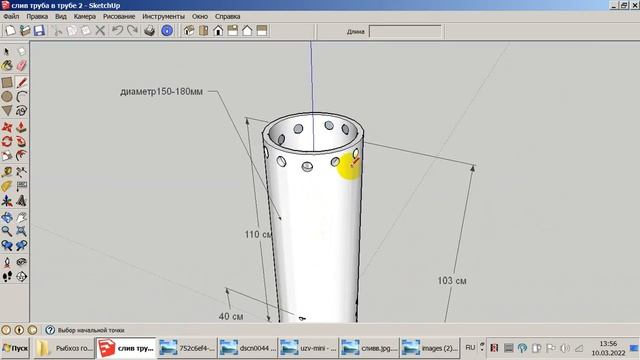
Task: Select the Rectangle drawing tool
Action: point(7,83)
